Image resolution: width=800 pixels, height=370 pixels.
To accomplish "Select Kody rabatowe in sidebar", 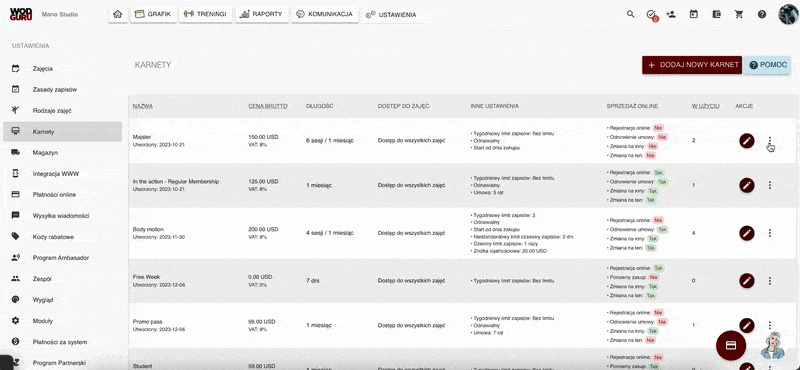I will click(53, 237).
